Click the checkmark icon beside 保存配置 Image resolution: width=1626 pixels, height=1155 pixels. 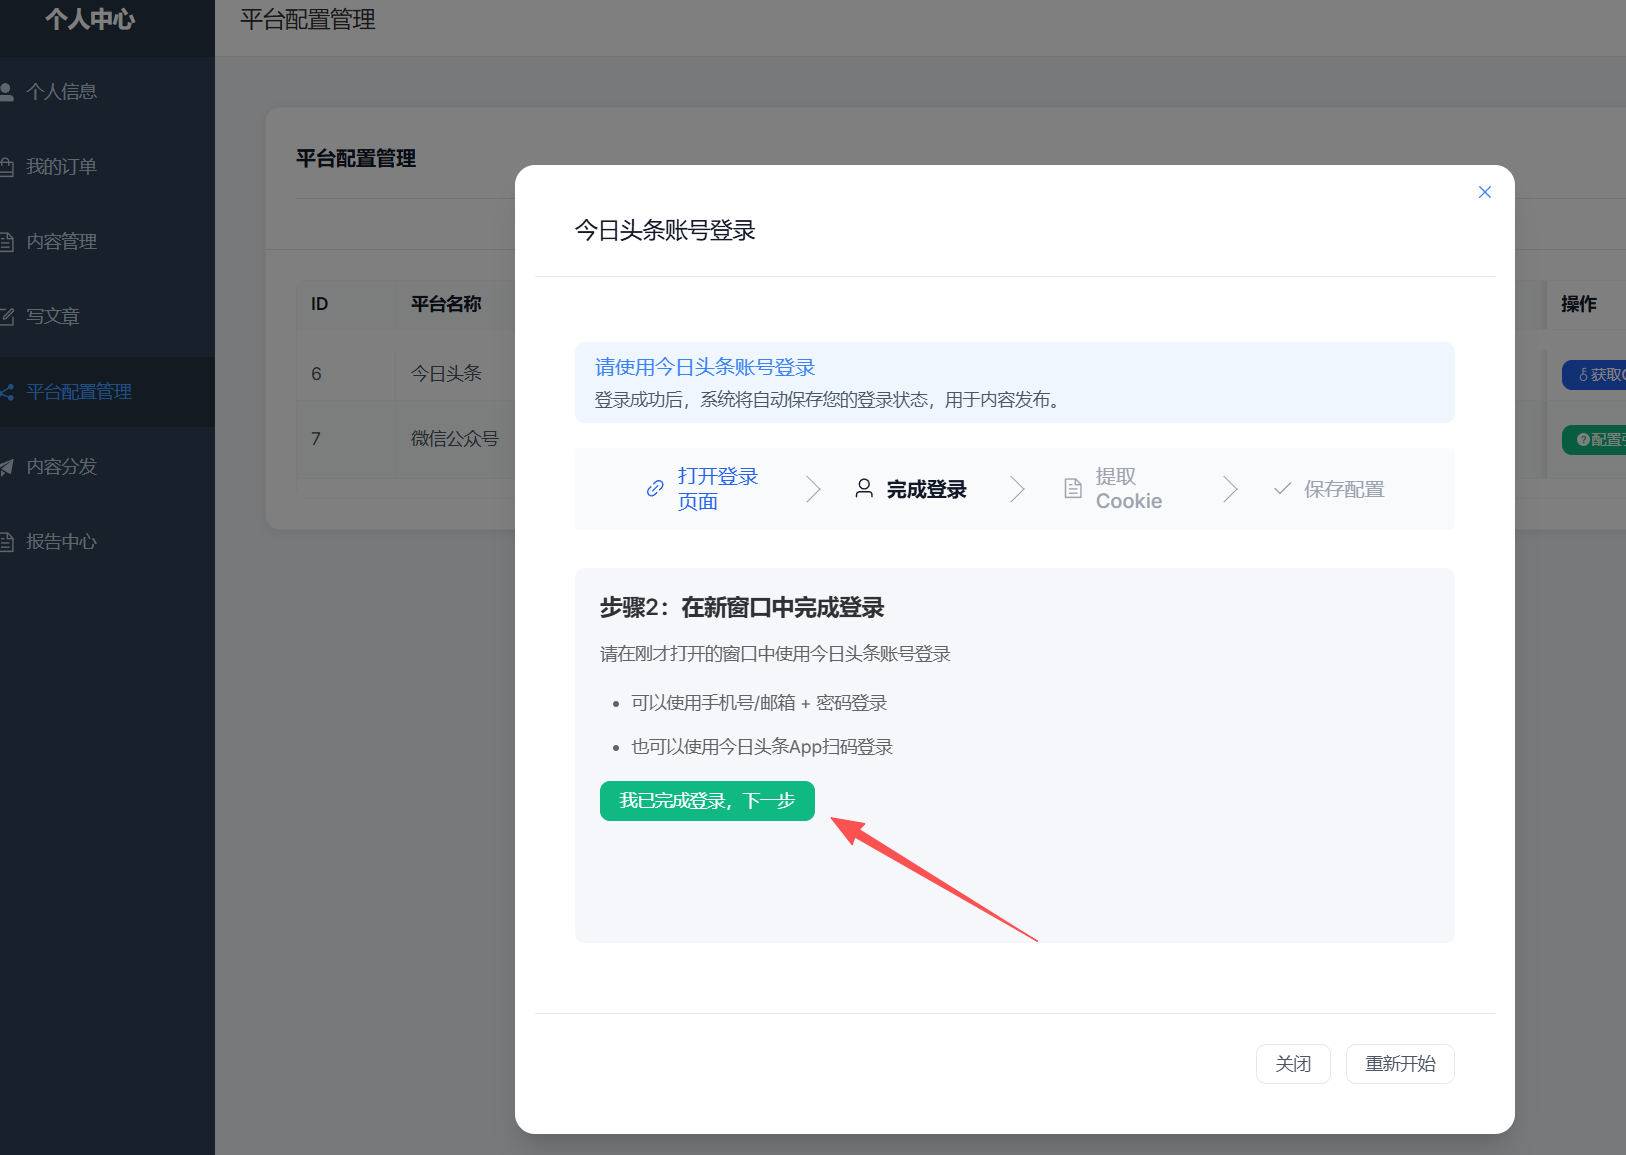1282,488
